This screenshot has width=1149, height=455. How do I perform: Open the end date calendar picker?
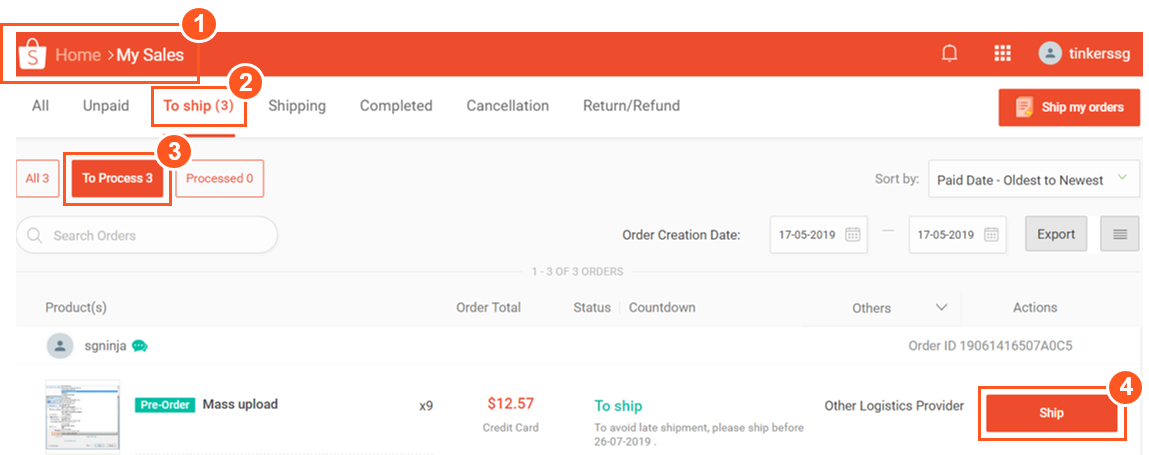tap(991, 235)
